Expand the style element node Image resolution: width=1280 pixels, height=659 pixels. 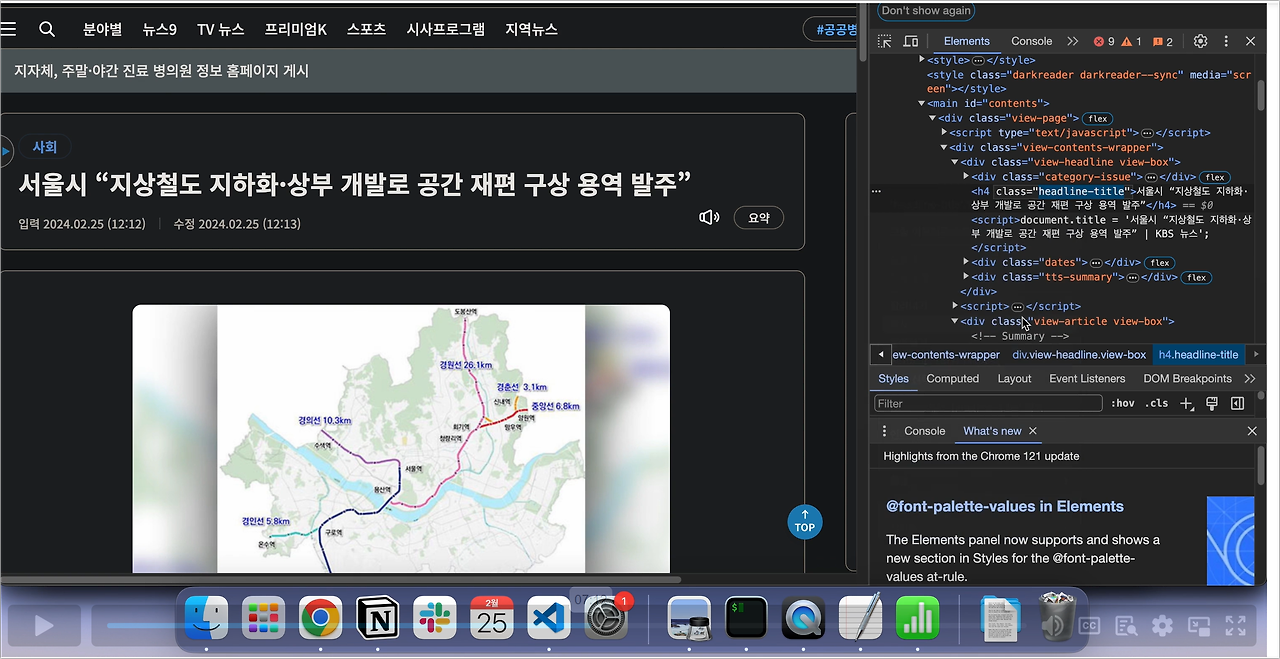pyautogui.click(x=922, y=60)
